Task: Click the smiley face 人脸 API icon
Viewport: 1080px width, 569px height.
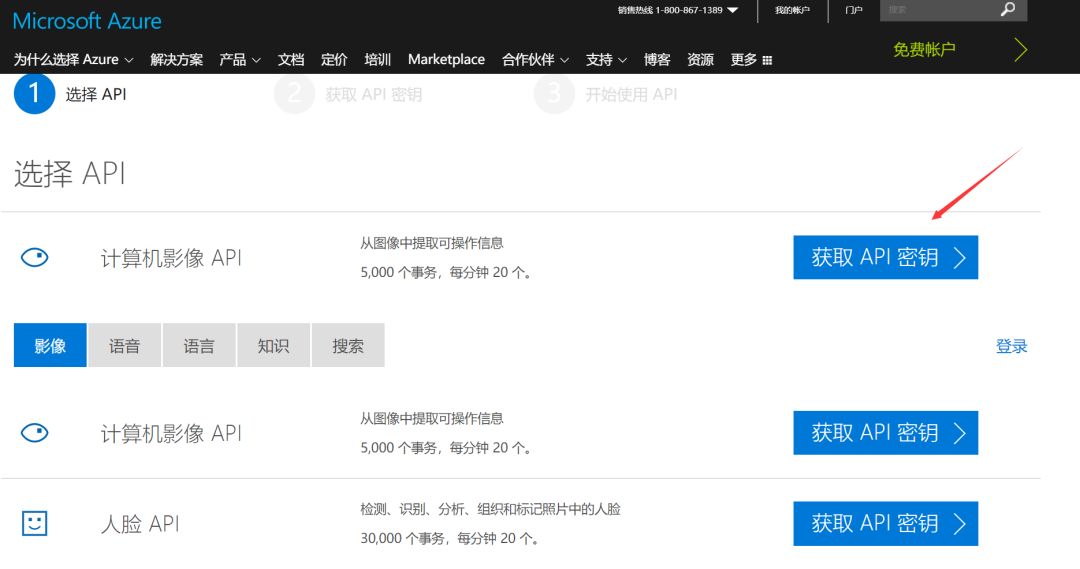Action: (x=34, y=523)
